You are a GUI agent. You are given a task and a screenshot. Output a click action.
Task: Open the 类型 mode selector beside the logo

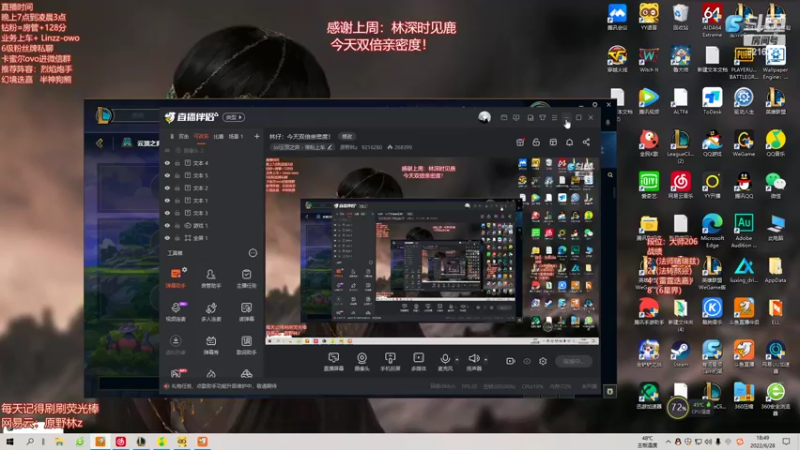tap(234, 117)
